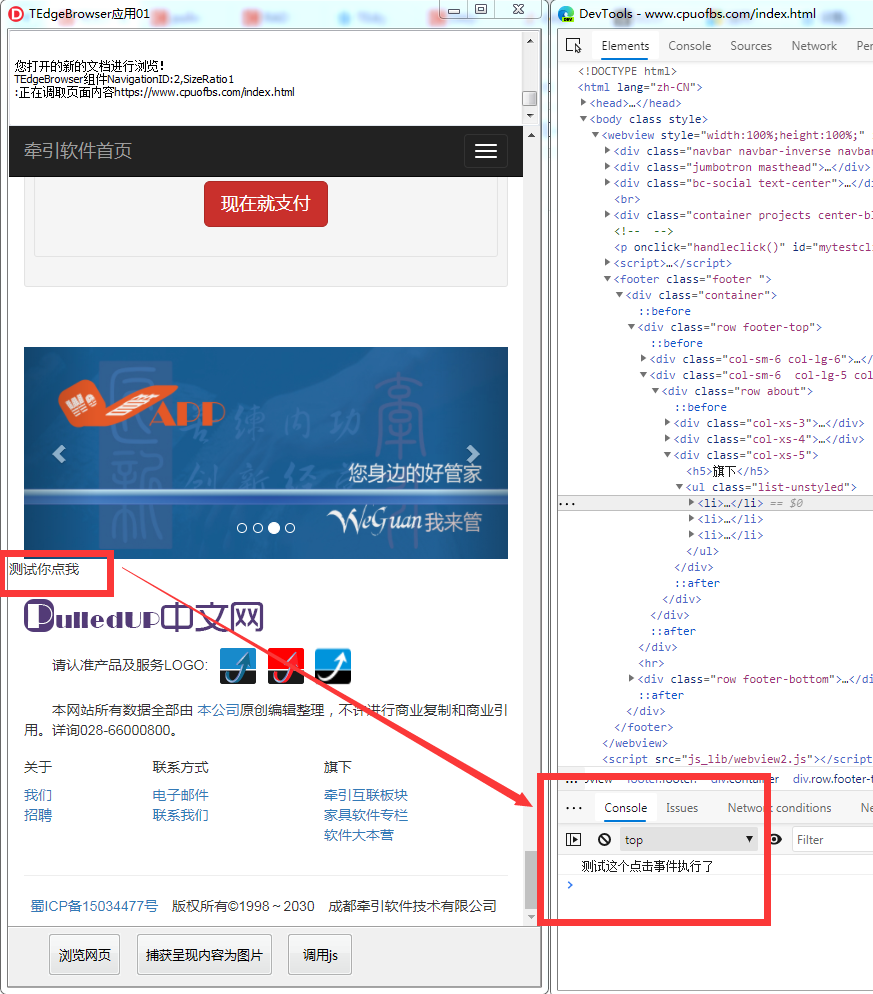Viewport: 873px width, 994px height.
Task: Select the drawer Issues tab
Action: tap(682, 808)
